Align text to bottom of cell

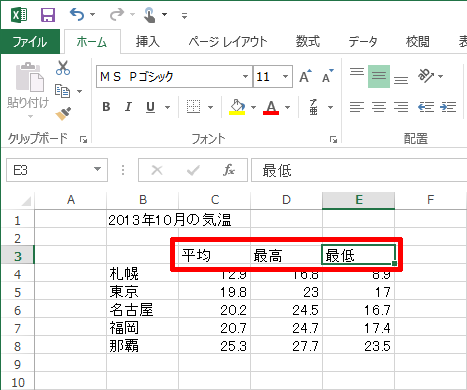coord(401,80)
